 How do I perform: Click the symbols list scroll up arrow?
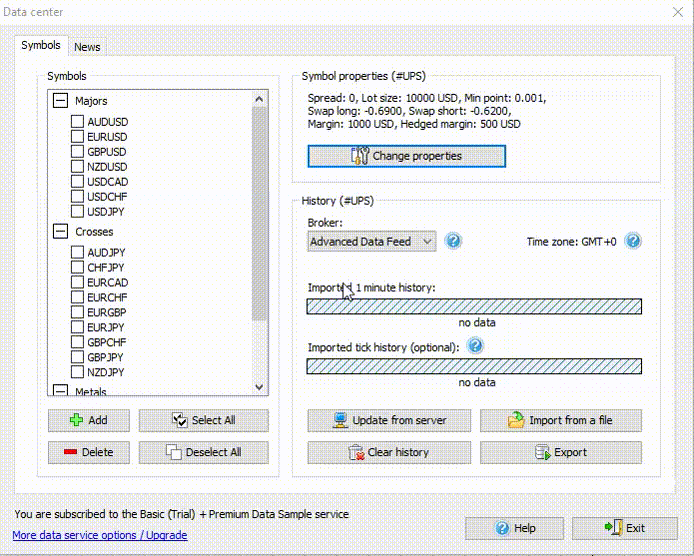[x=259, y=99]
